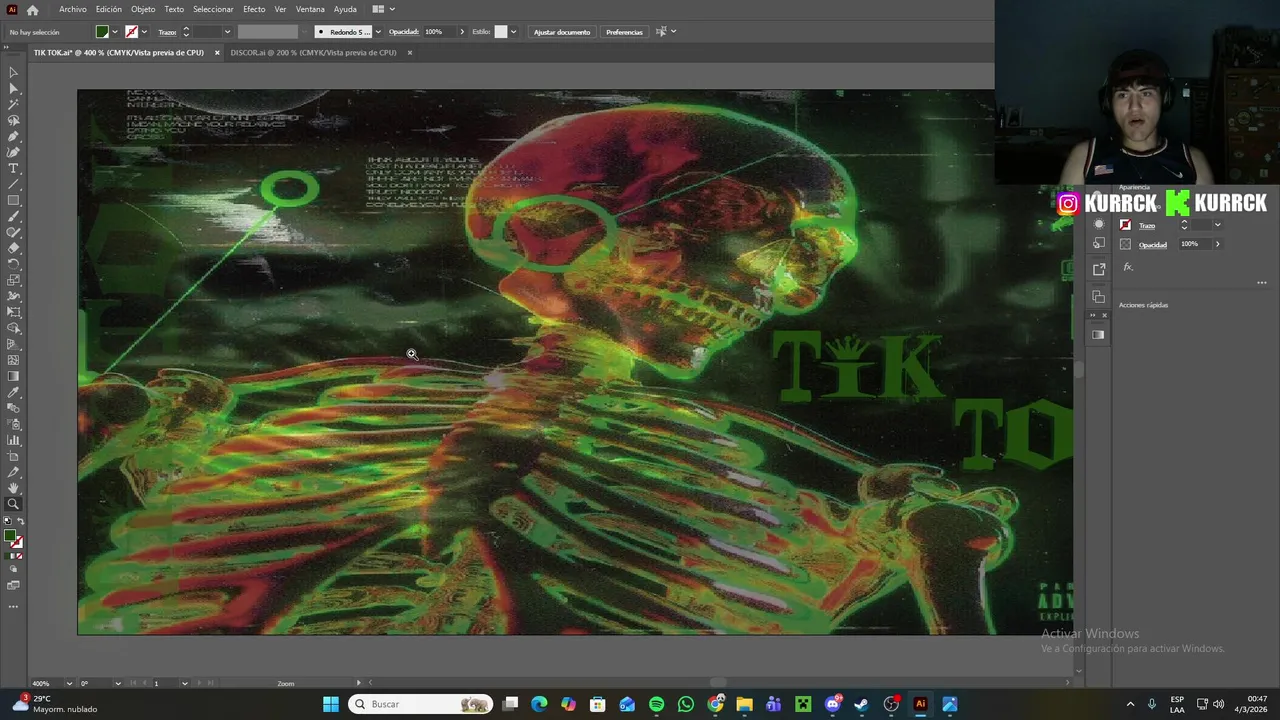Open the Ventana menu
The width and height of the screenshot is (1280, 720).
pyautogui.click(x=310, y=9)
